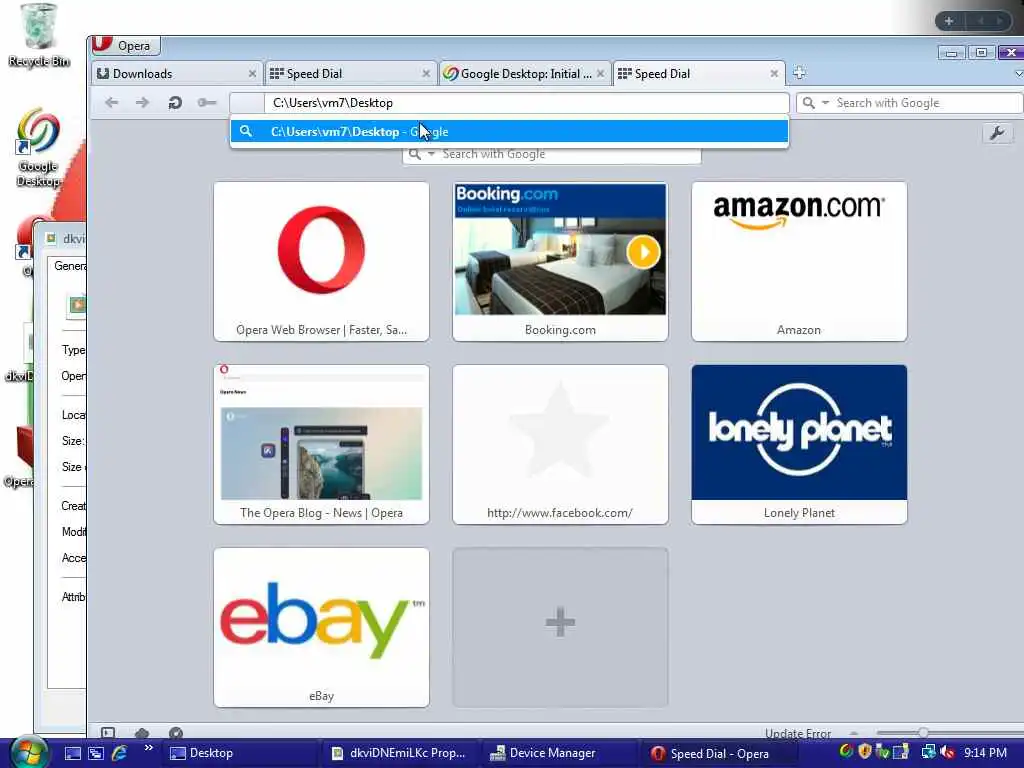This screenshot has height=768, width=1024.
Task: Add a new Speed Dial entry
Action: click(x=560, y=627)
